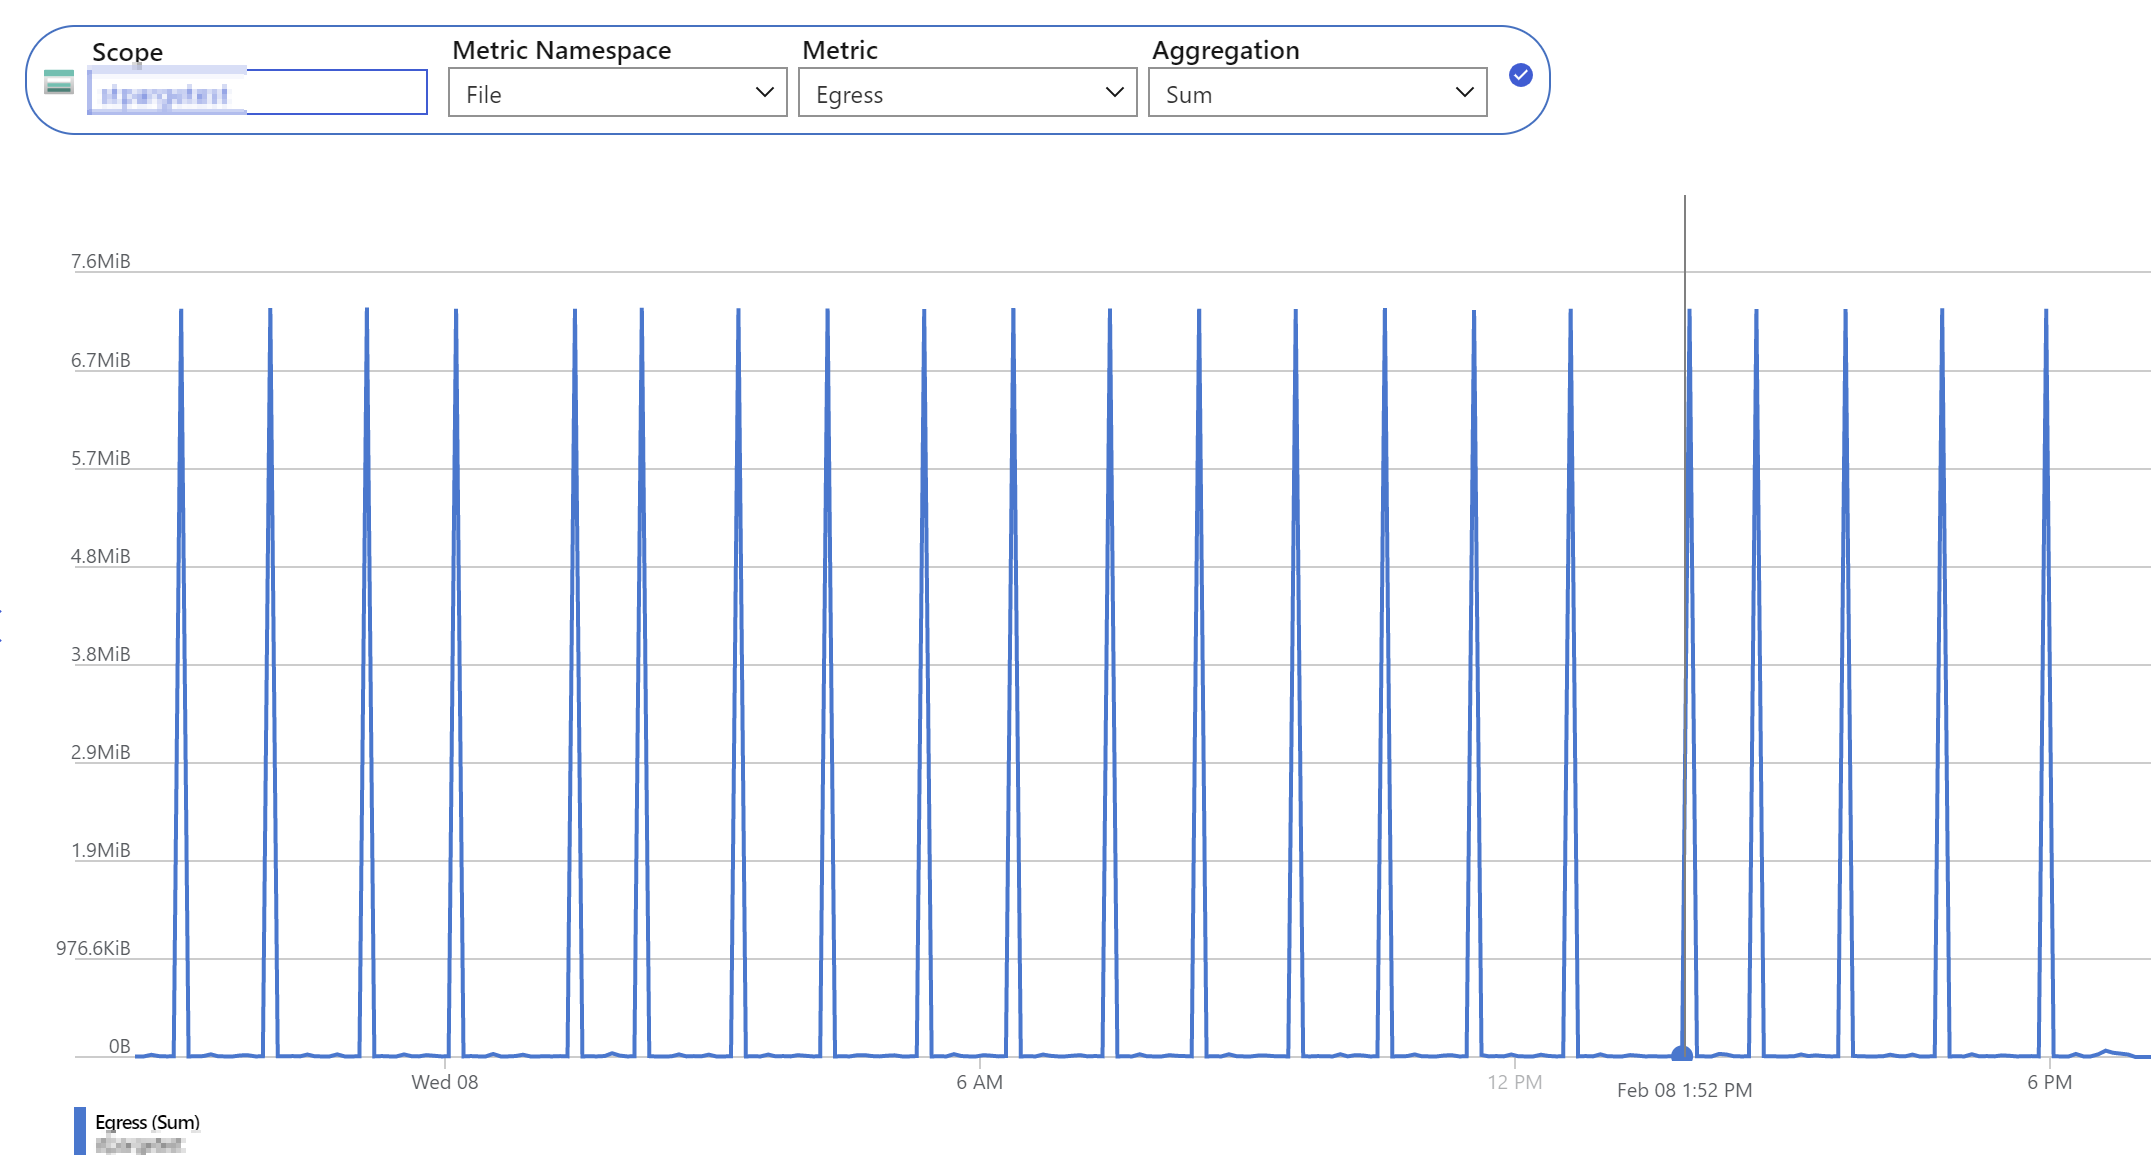Click the blue legend color swatch

click(79, 1131)
